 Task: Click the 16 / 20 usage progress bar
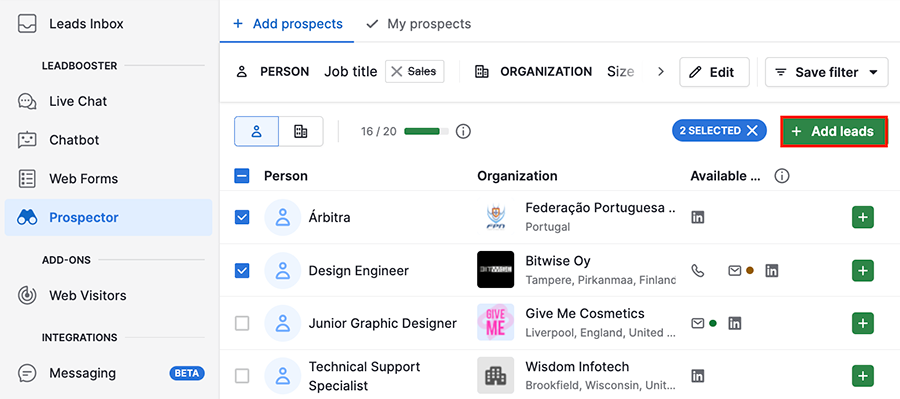pyautogui.click(x=426, y=131)
